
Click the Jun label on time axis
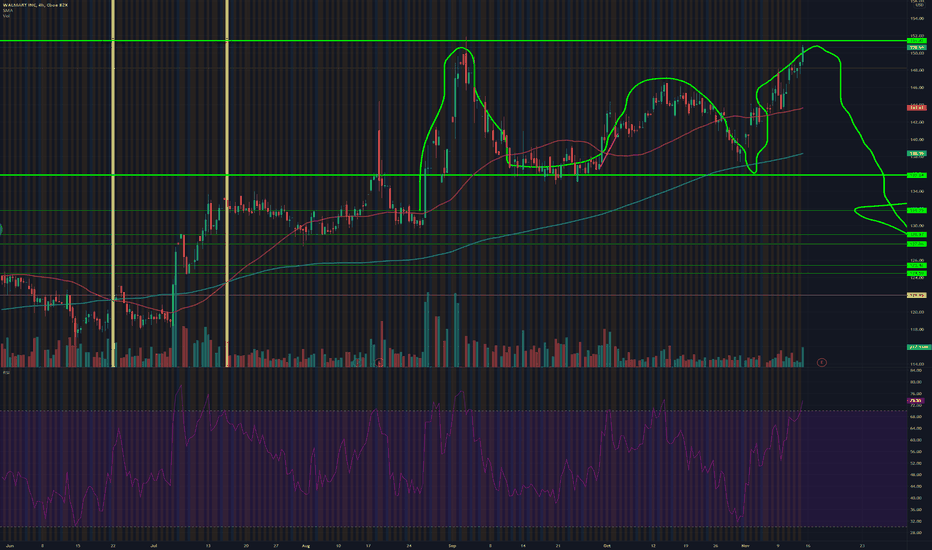click(9, 545)
